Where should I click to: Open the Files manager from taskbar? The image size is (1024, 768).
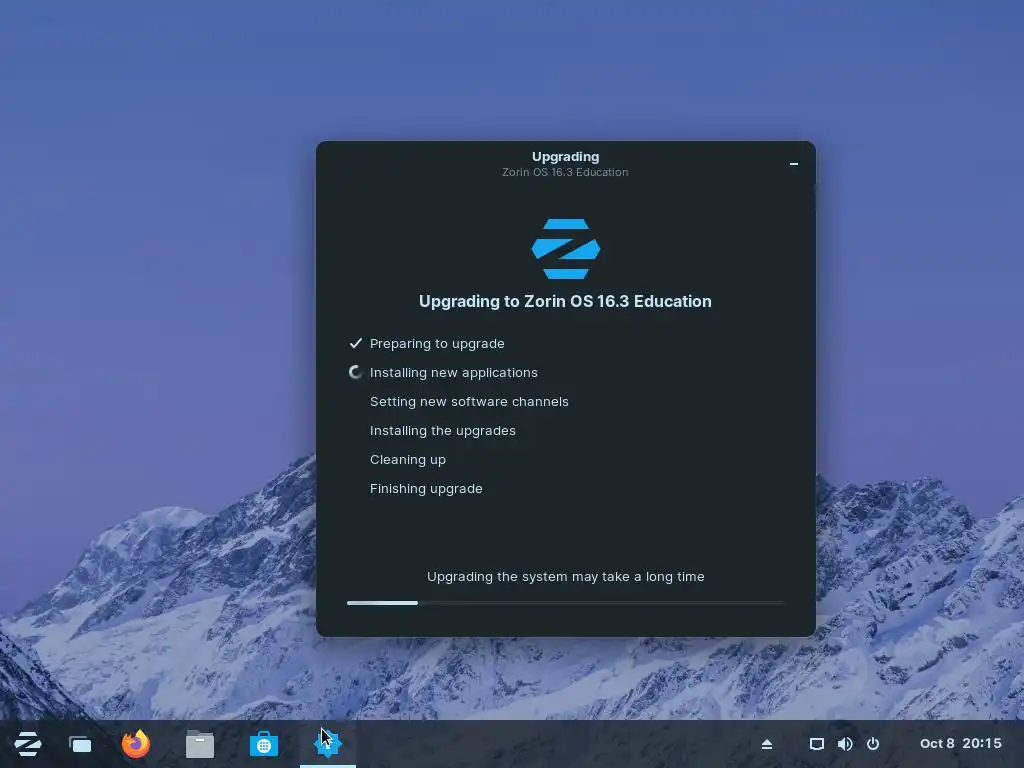tap(200, 744)
